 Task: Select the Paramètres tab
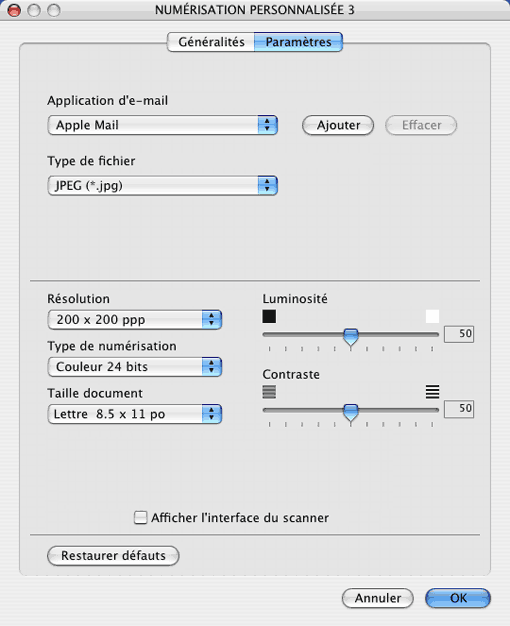[298, 42]
